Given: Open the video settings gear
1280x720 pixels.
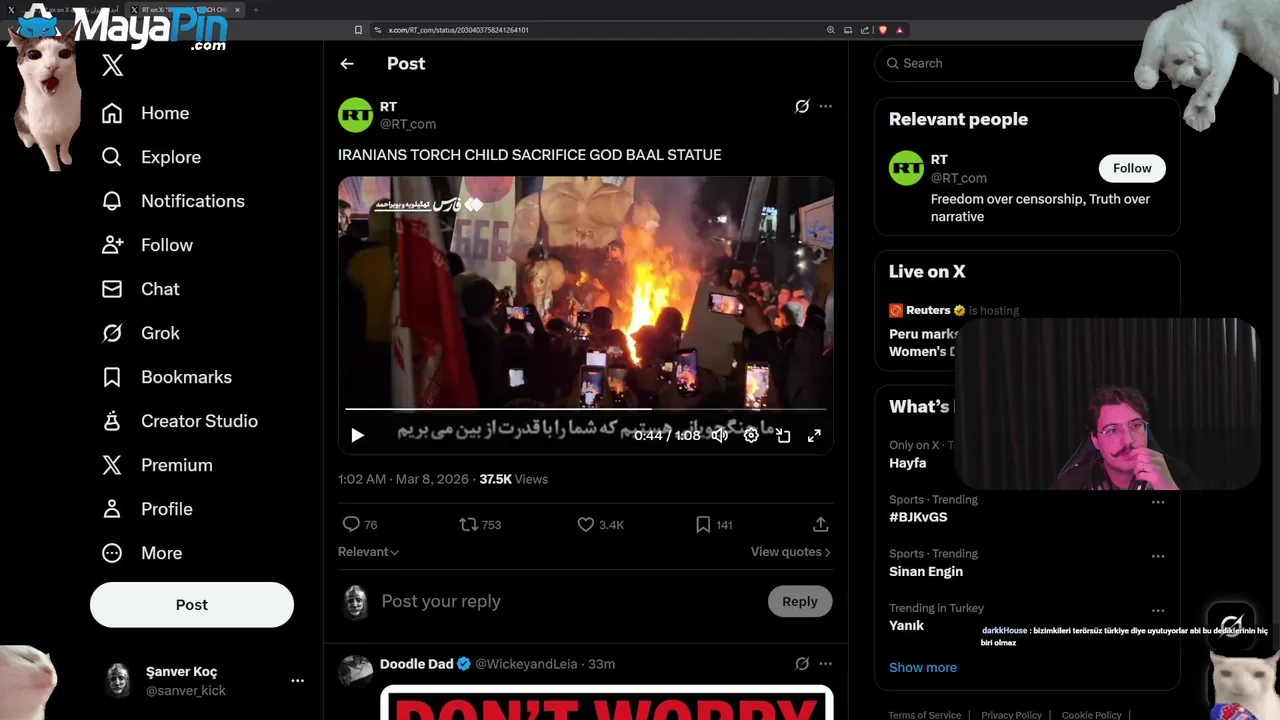Looking at the screenshot, I should click(751, 435).
